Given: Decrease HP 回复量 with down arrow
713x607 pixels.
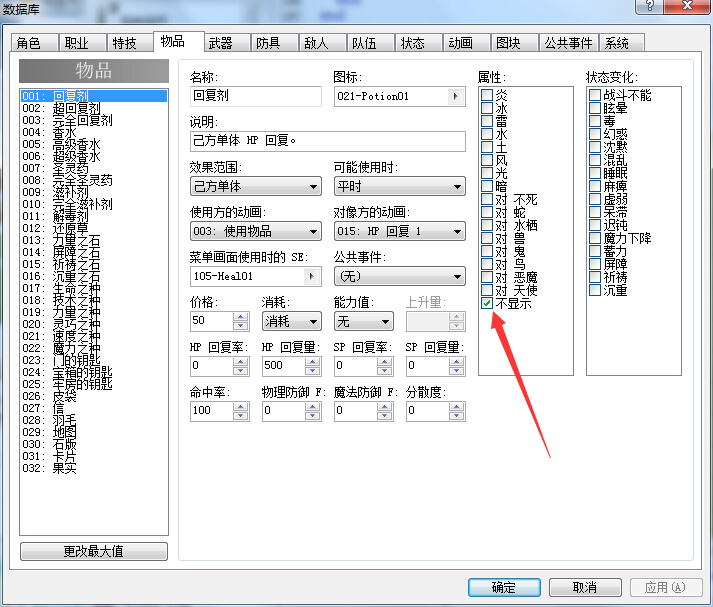Looking at the screenshot, I should point(312,371).
